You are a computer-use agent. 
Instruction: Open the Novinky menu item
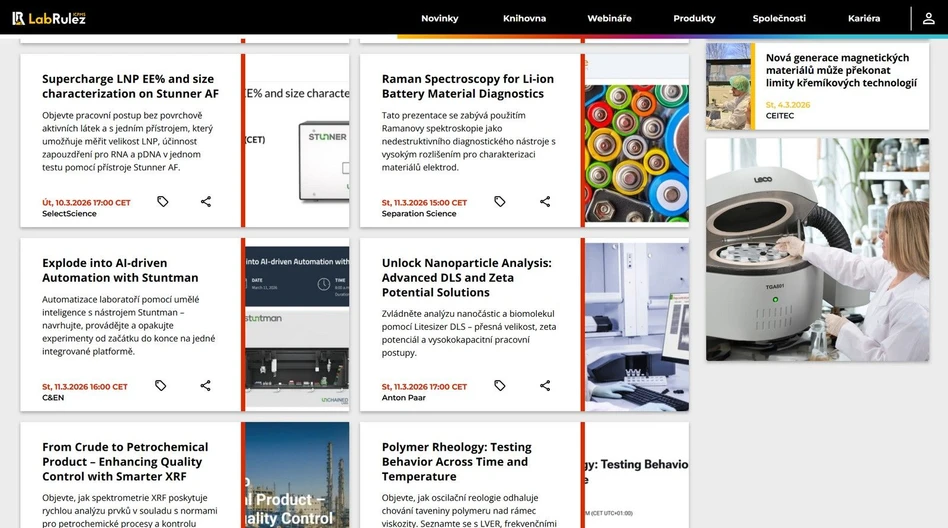439,18
